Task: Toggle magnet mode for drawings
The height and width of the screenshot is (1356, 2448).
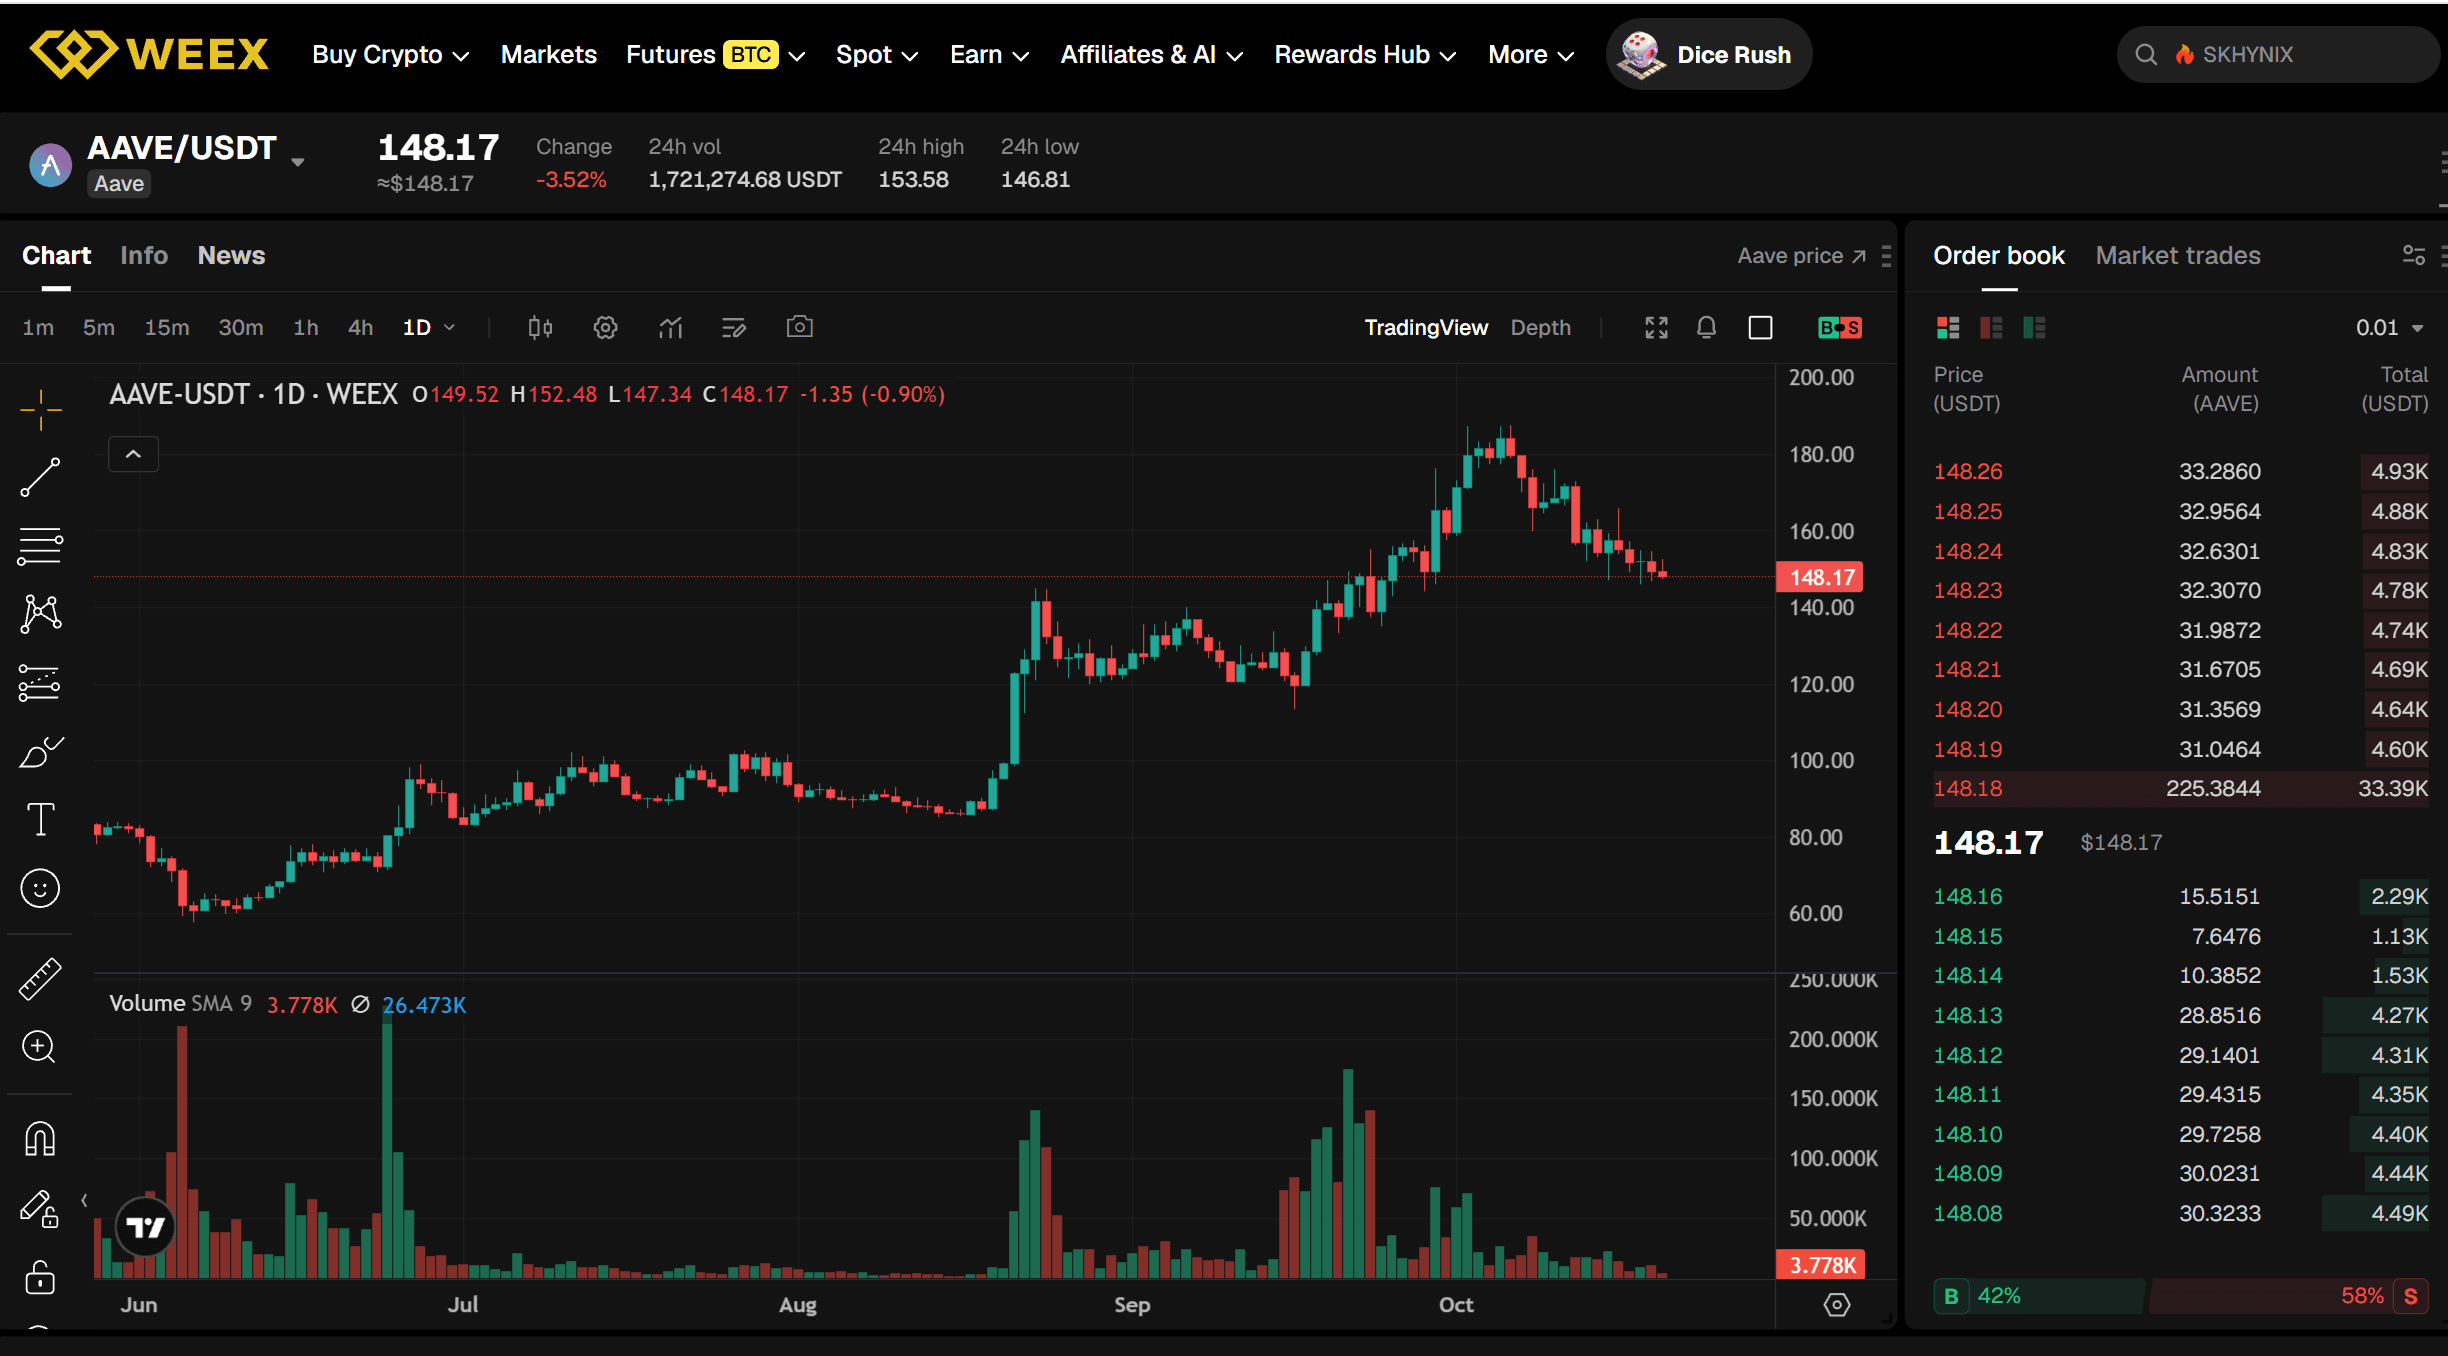Action: 40,1138
